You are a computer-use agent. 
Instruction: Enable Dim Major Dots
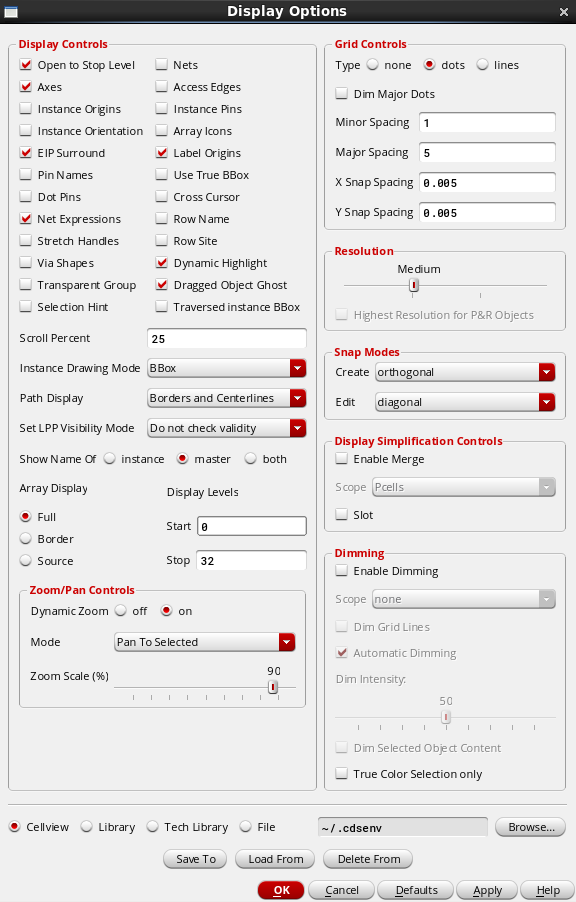pyautogui.click(x=342, y=93)
